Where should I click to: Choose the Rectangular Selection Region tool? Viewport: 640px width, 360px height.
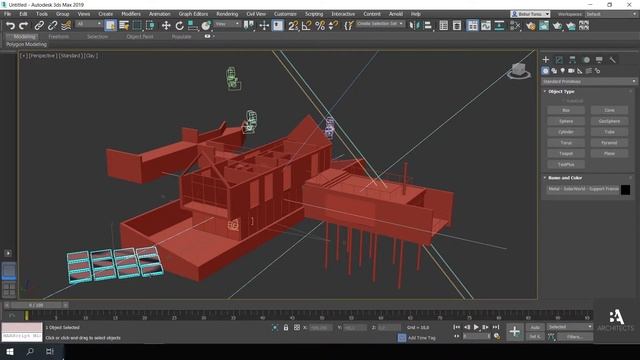(137, 26)
